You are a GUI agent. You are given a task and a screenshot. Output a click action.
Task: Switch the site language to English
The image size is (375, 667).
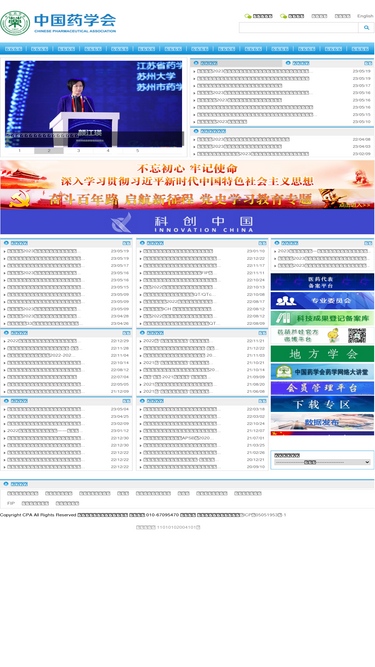coord(365,16)
